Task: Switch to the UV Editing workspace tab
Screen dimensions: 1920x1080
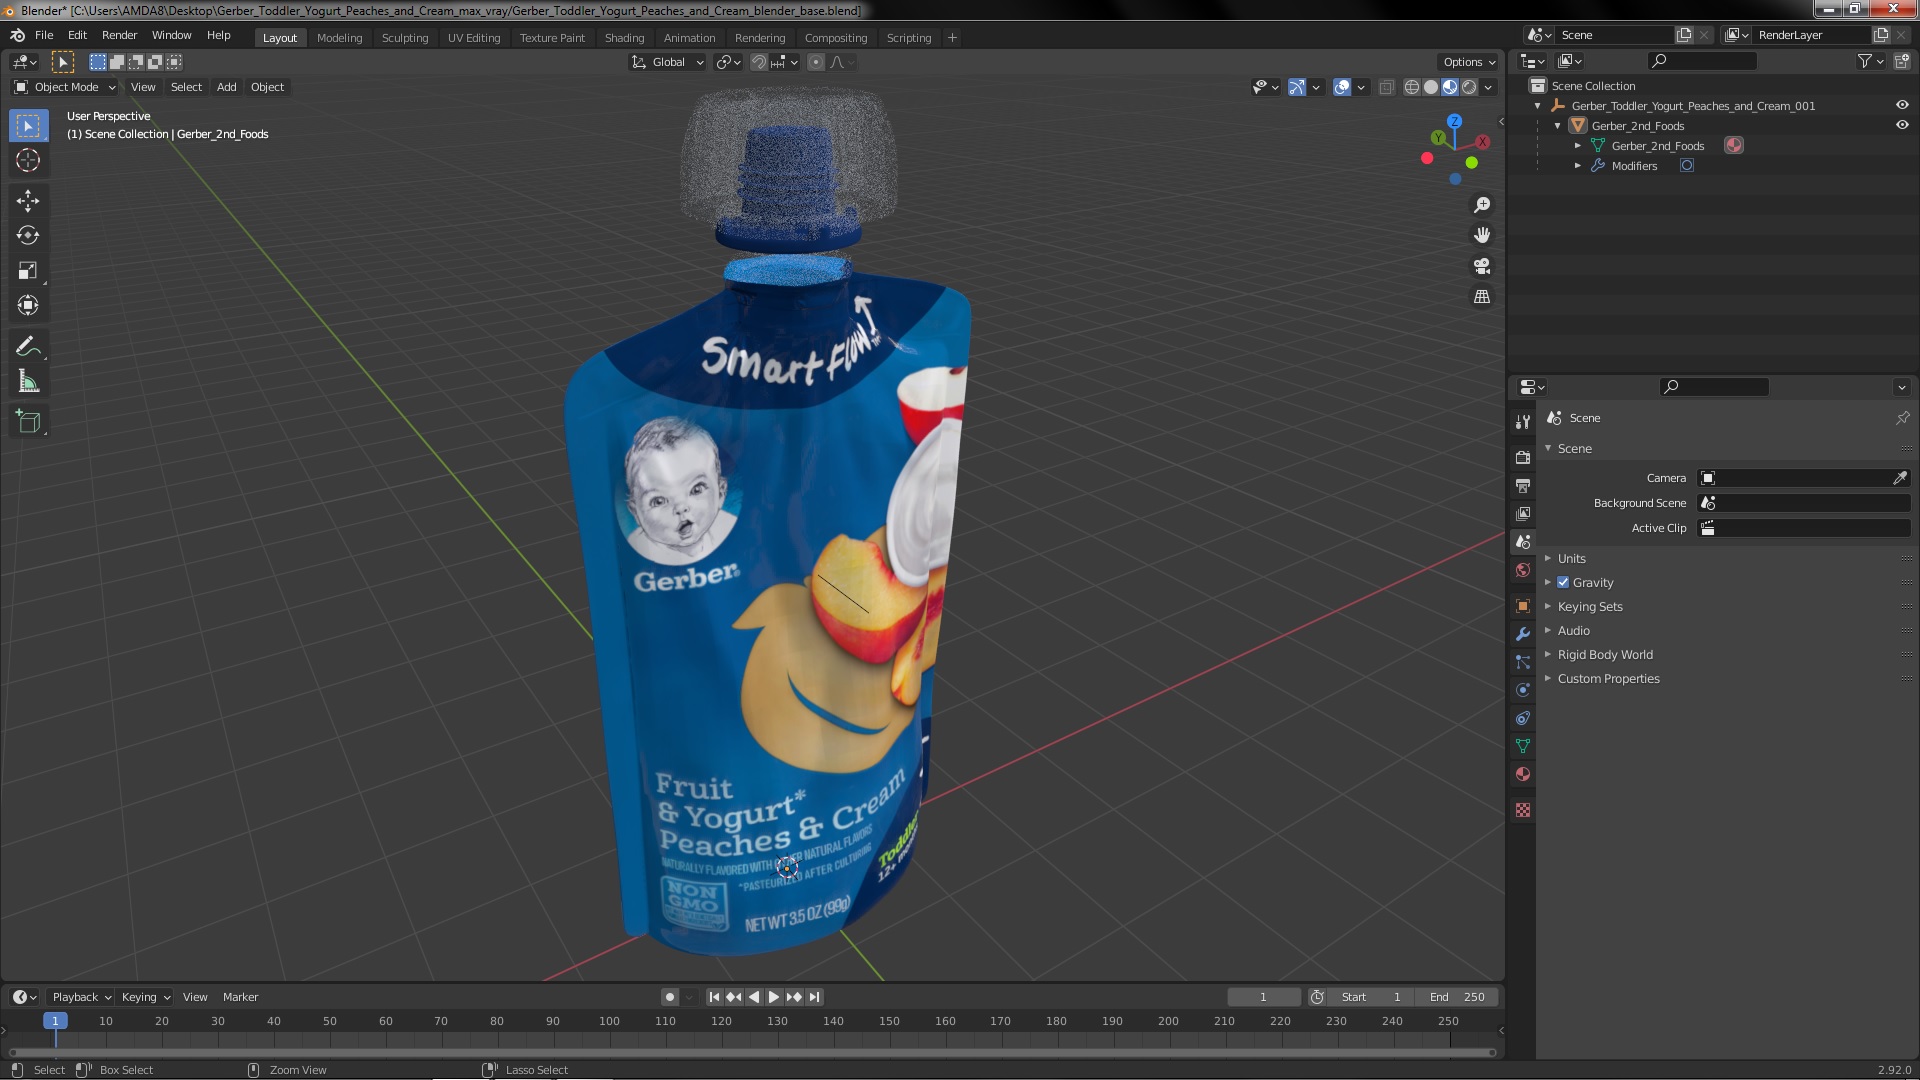Action: click(x=474, y=38)
